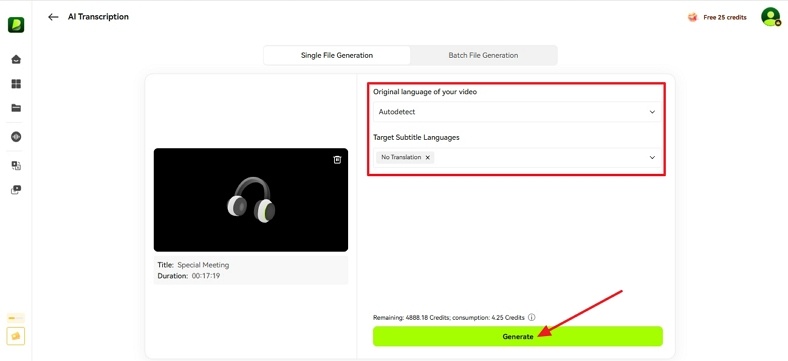Screen dimensions: 788x361
Task: Open the video subtitle icon in sidebar
Action: click(x=16, y=190)
